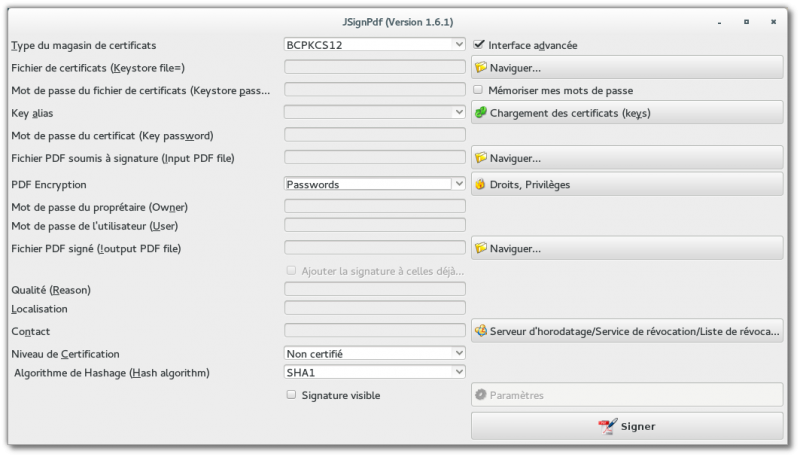Click the folder icon for the output PDF Naviguer
Screen dimensions: 800x456
(481, 248)
